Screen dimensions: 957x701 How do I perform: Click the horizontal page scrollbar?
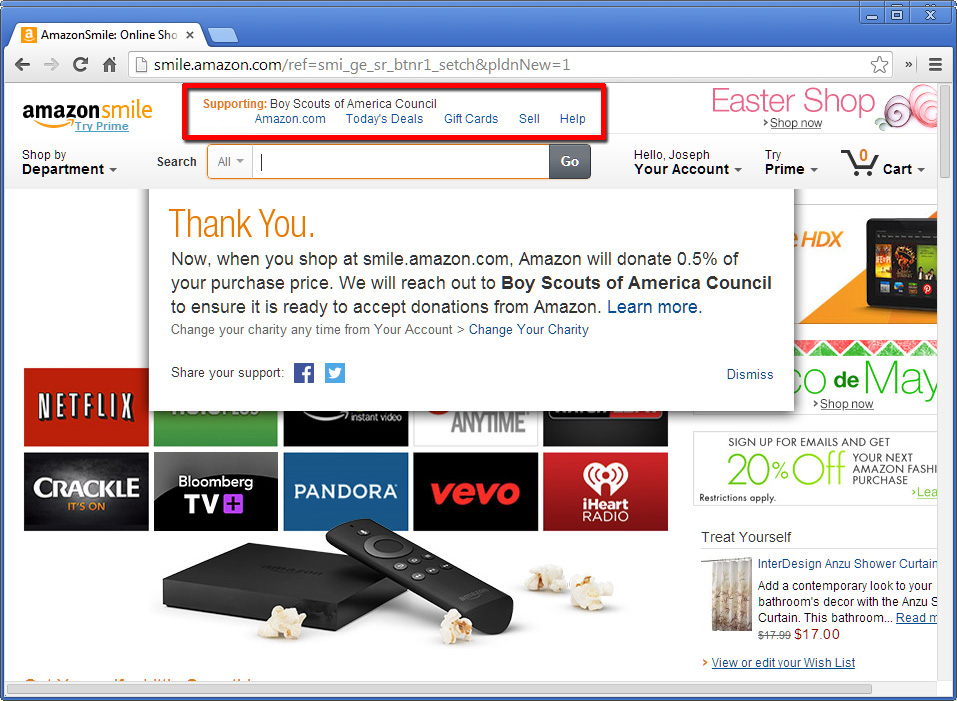point(439,689)
